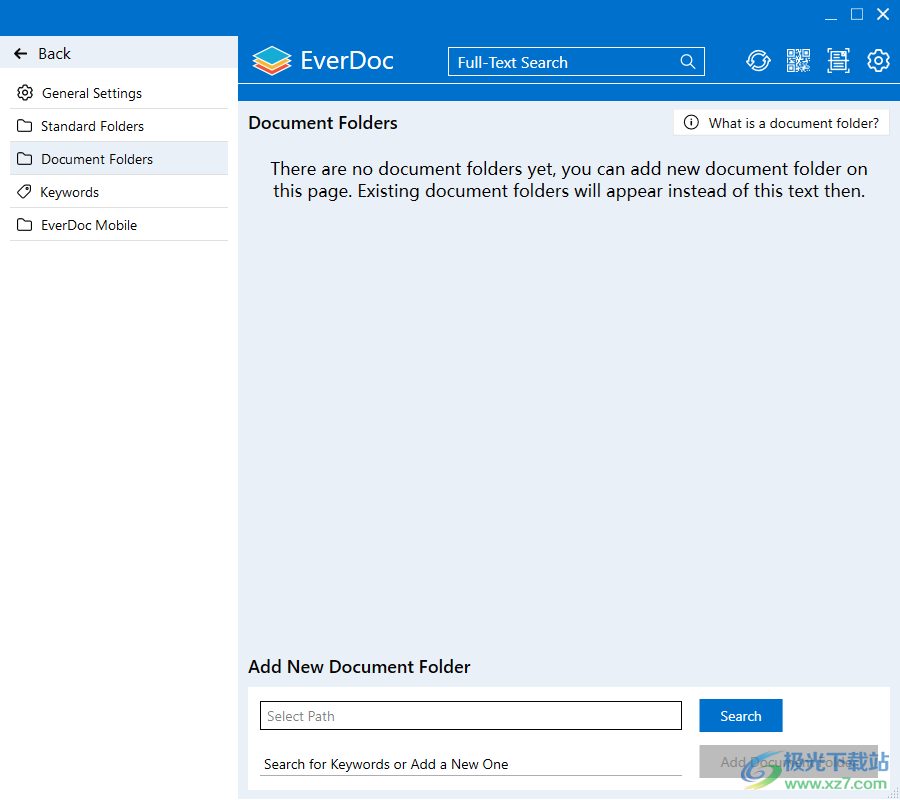900x800 pixels.
Task: Open What is a document folder help
Action: tap(781, 123)
